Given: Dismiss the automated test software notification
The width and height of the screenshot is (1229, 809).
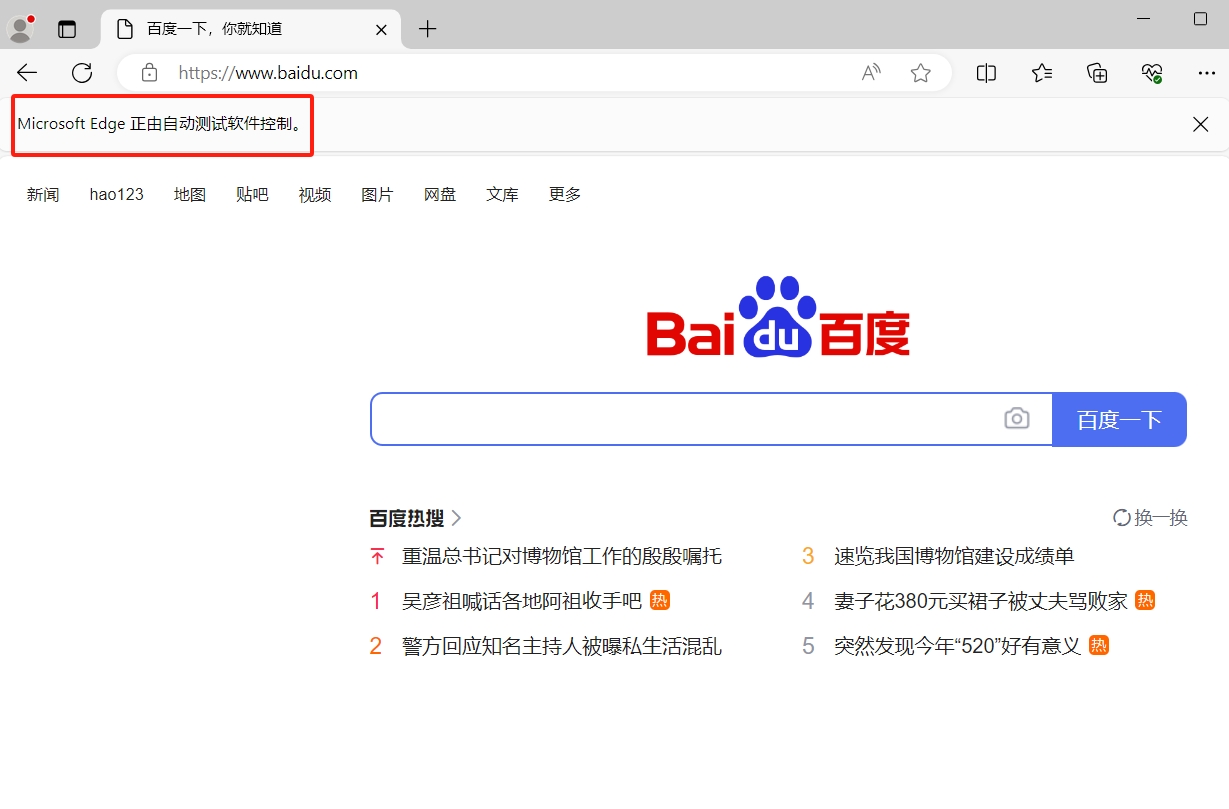Looking at the screenshot, I should [1200, 124].
